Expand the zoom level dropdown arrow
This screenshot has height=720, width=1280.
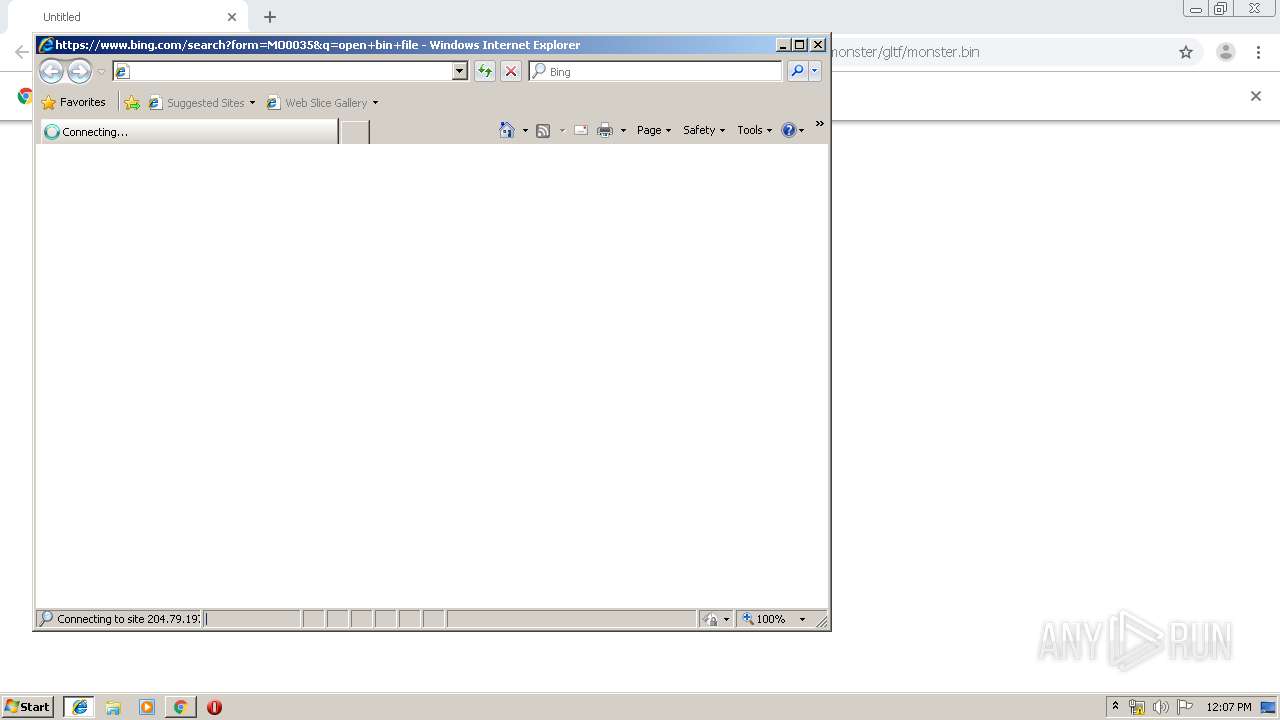(x=802, y=619)
